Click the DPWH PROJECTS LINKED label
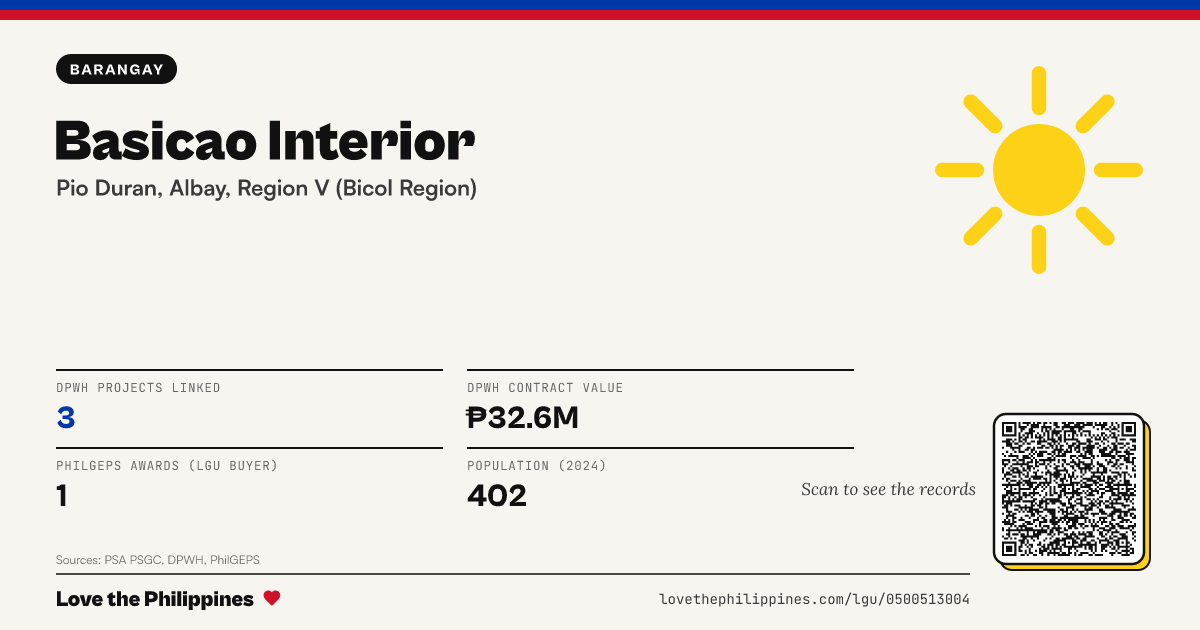 [x=138, y=388]
